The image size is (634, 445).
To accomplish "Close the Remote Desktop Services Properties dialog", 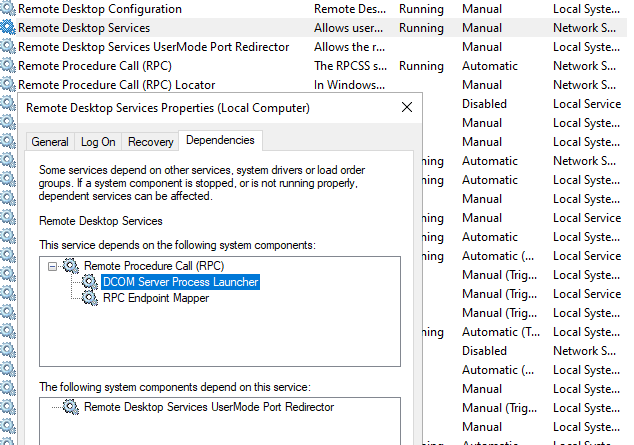I will [407, 107].
